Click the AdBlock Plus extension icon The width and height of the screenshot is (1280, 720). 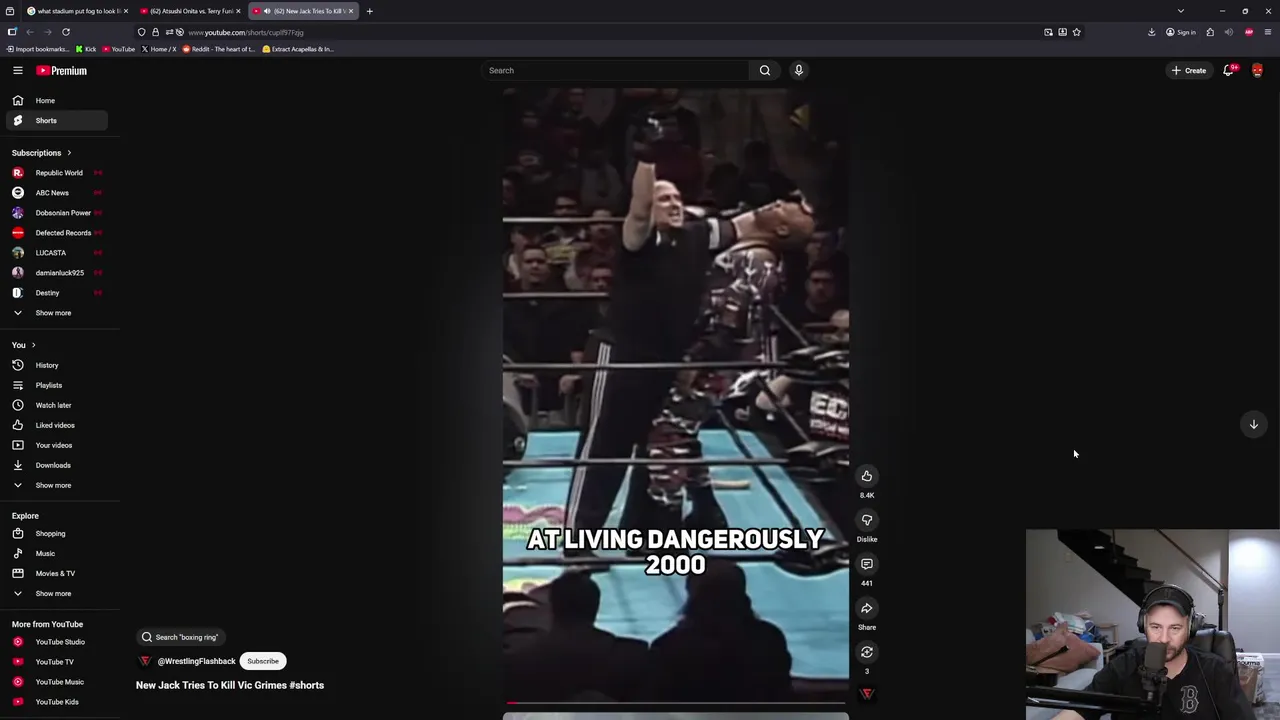click(x=1248, y=32)
